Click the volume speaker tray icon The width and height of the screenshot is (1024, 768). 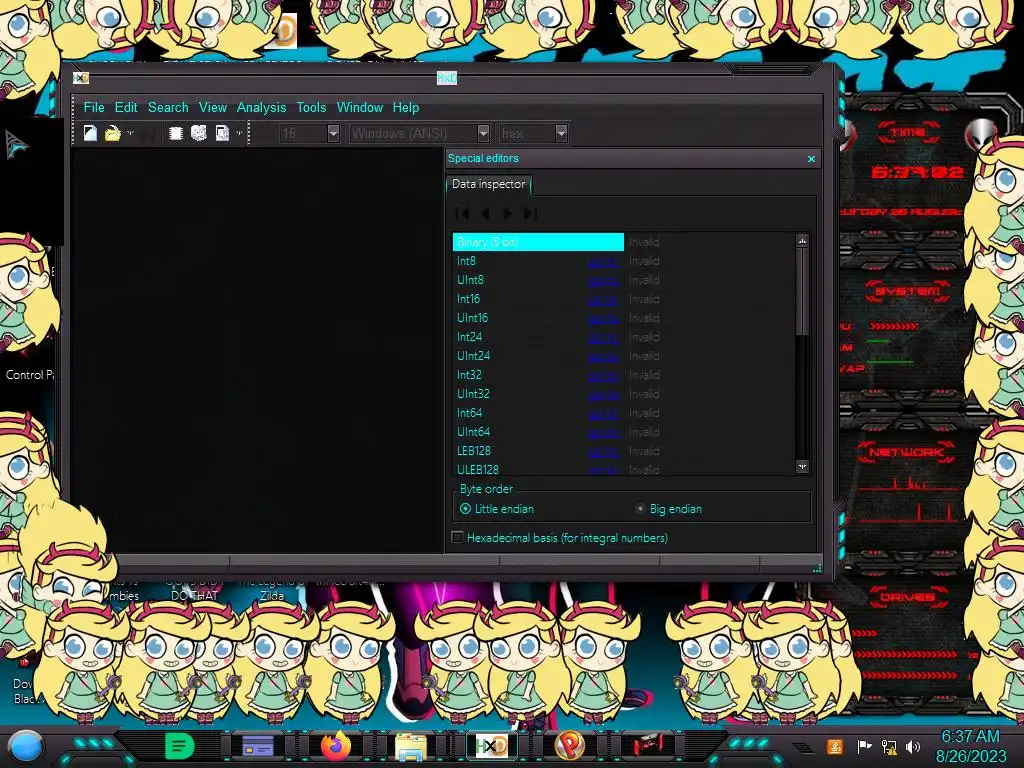tap(913, 746)
